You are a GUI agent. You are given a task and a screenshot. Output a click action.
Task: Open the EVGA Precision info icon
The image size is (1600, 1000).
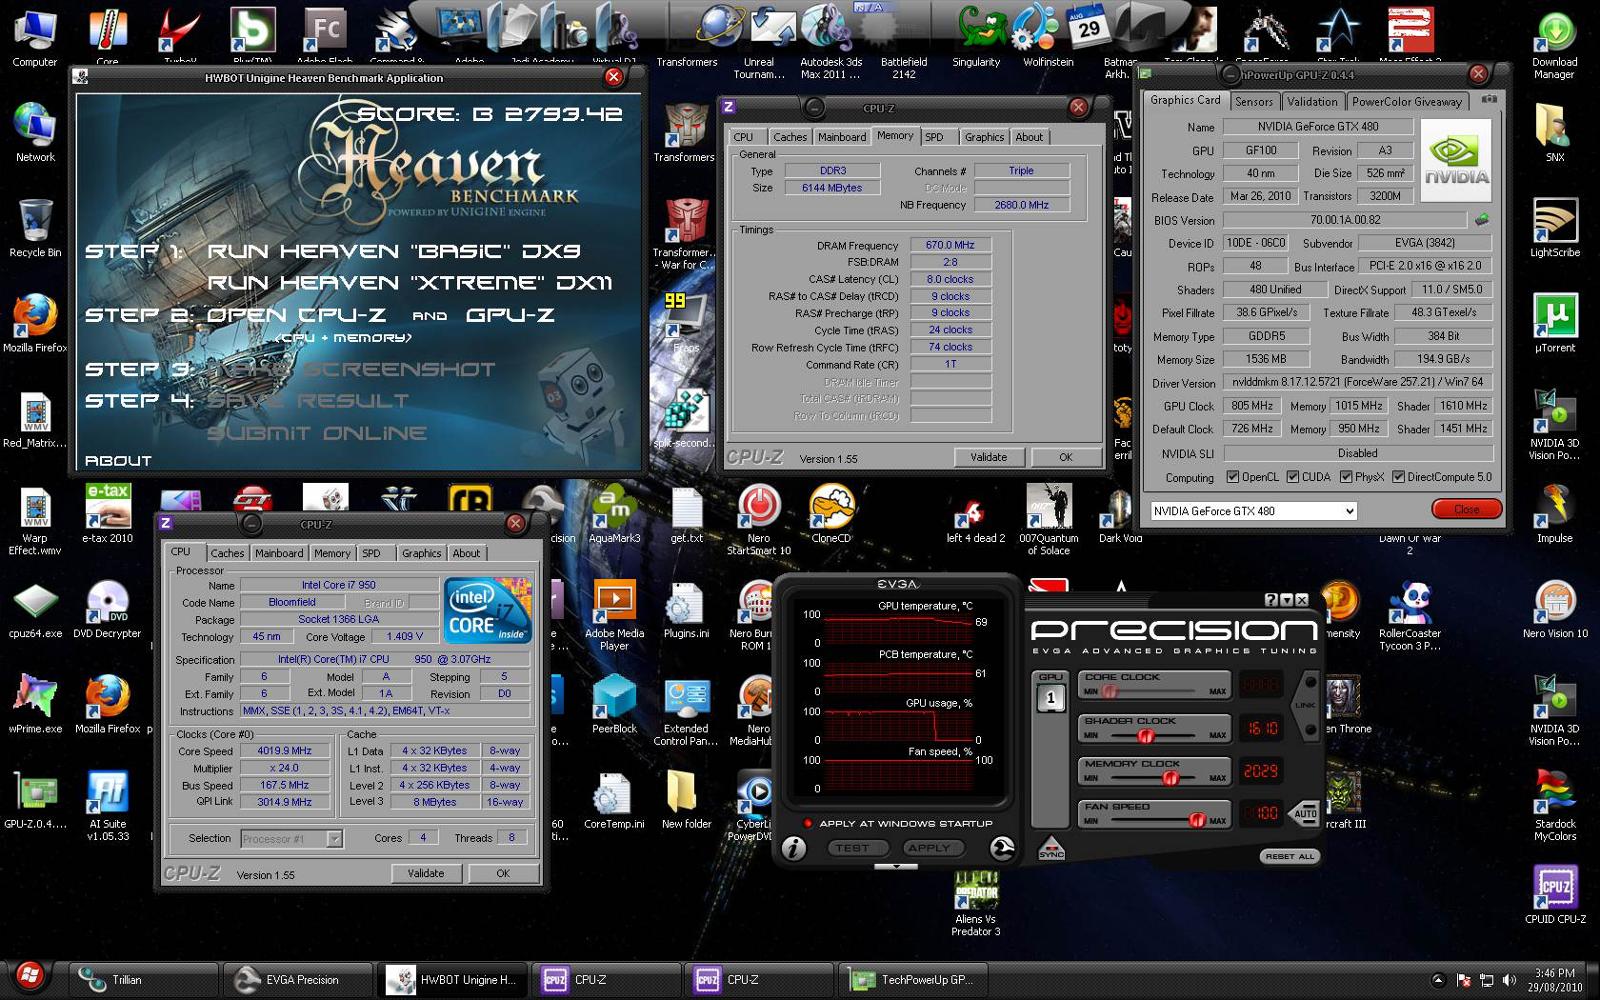tap(794, 848)
